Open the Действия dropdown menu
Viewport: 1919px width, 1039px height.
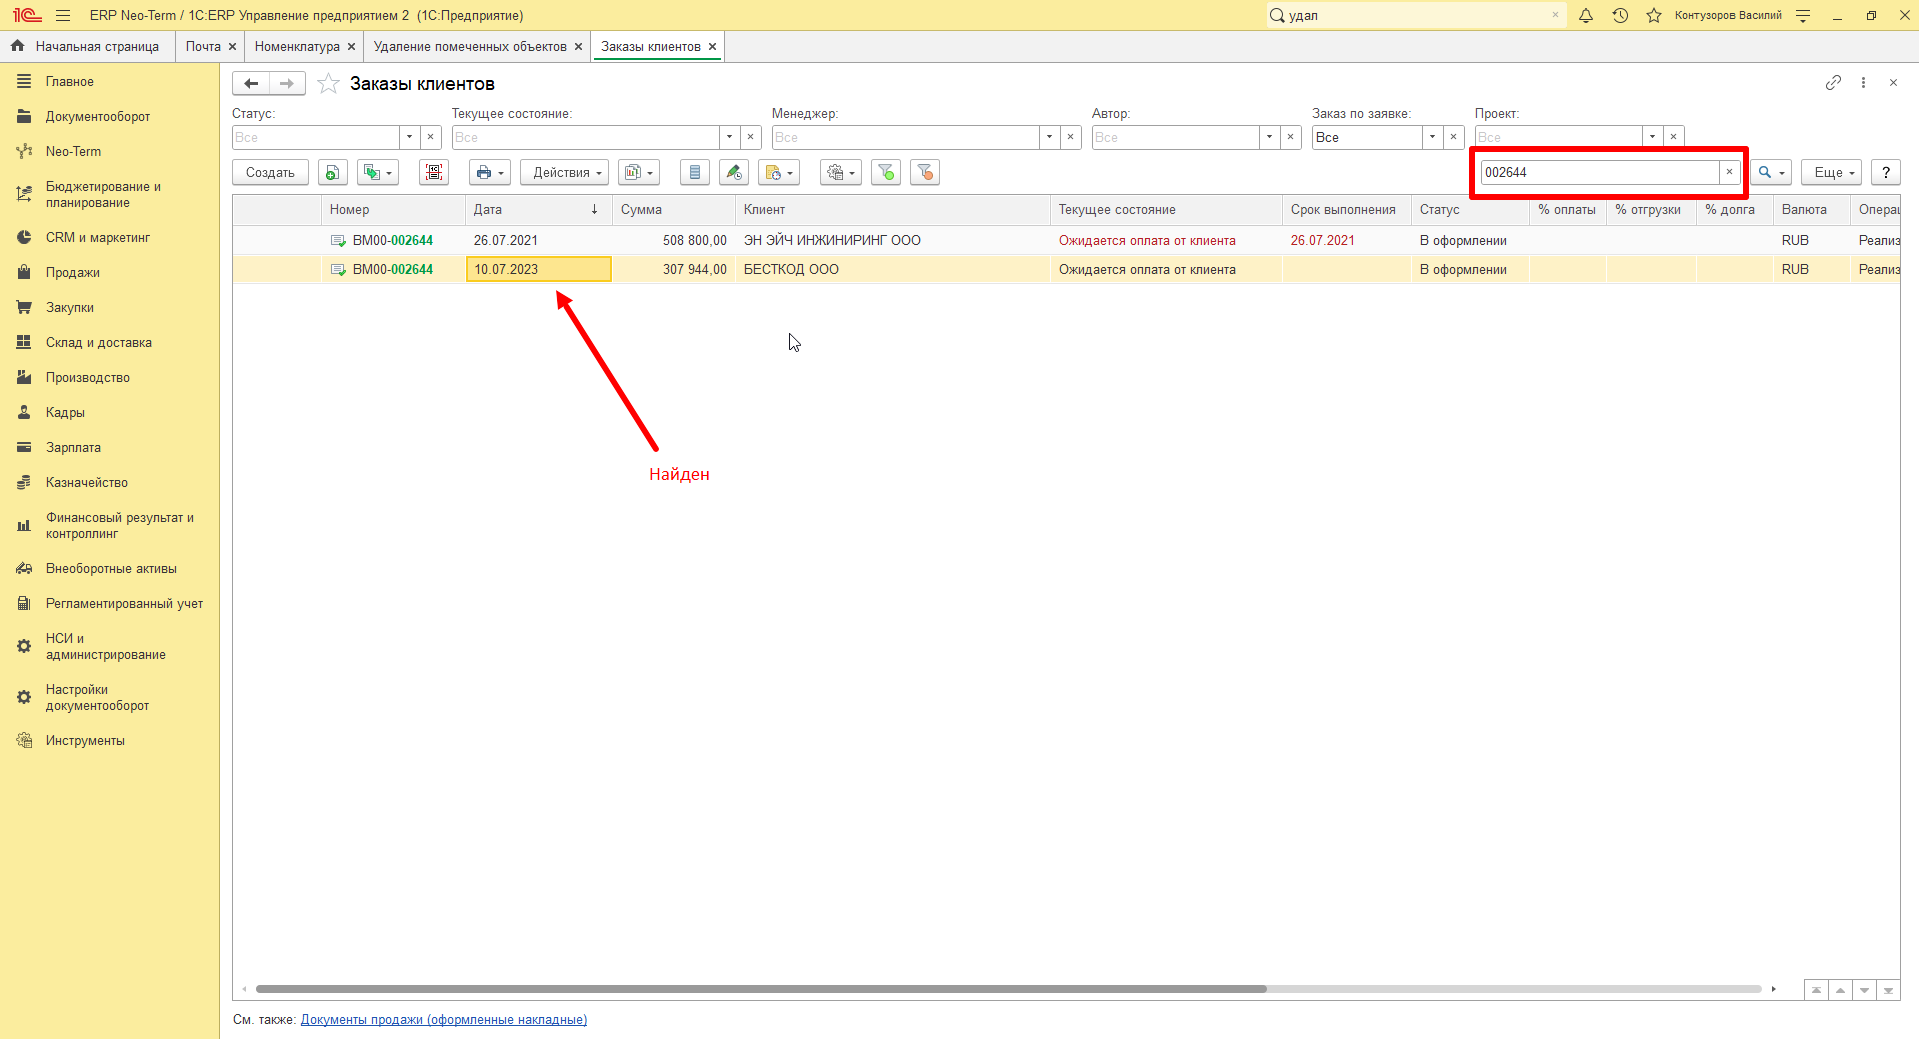pos(565,172)
